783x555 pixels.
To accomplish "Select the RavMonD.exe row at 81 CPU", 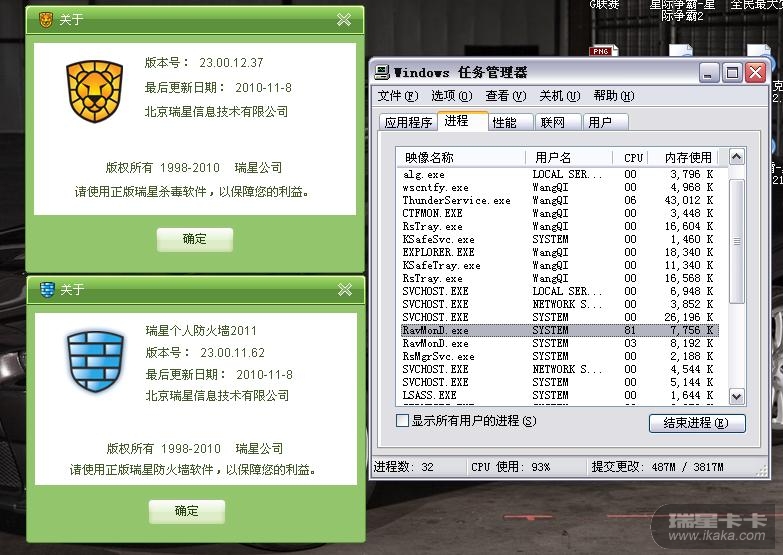I will point(559,330).
